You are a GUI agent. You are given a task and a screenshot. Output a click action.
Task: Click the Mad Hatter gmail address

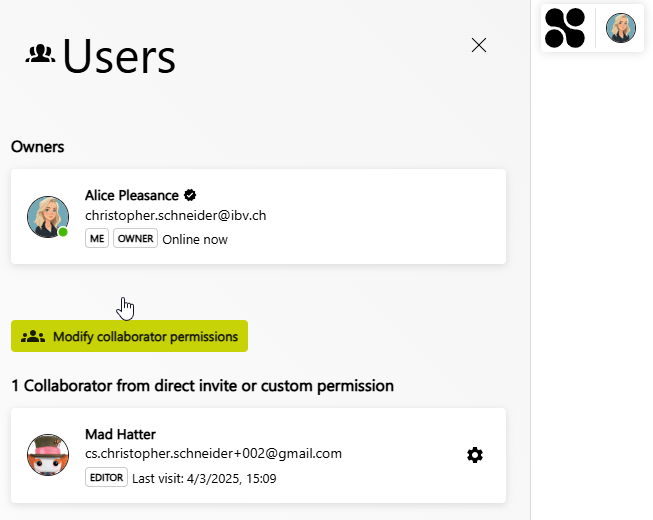[x=213, y=453]
